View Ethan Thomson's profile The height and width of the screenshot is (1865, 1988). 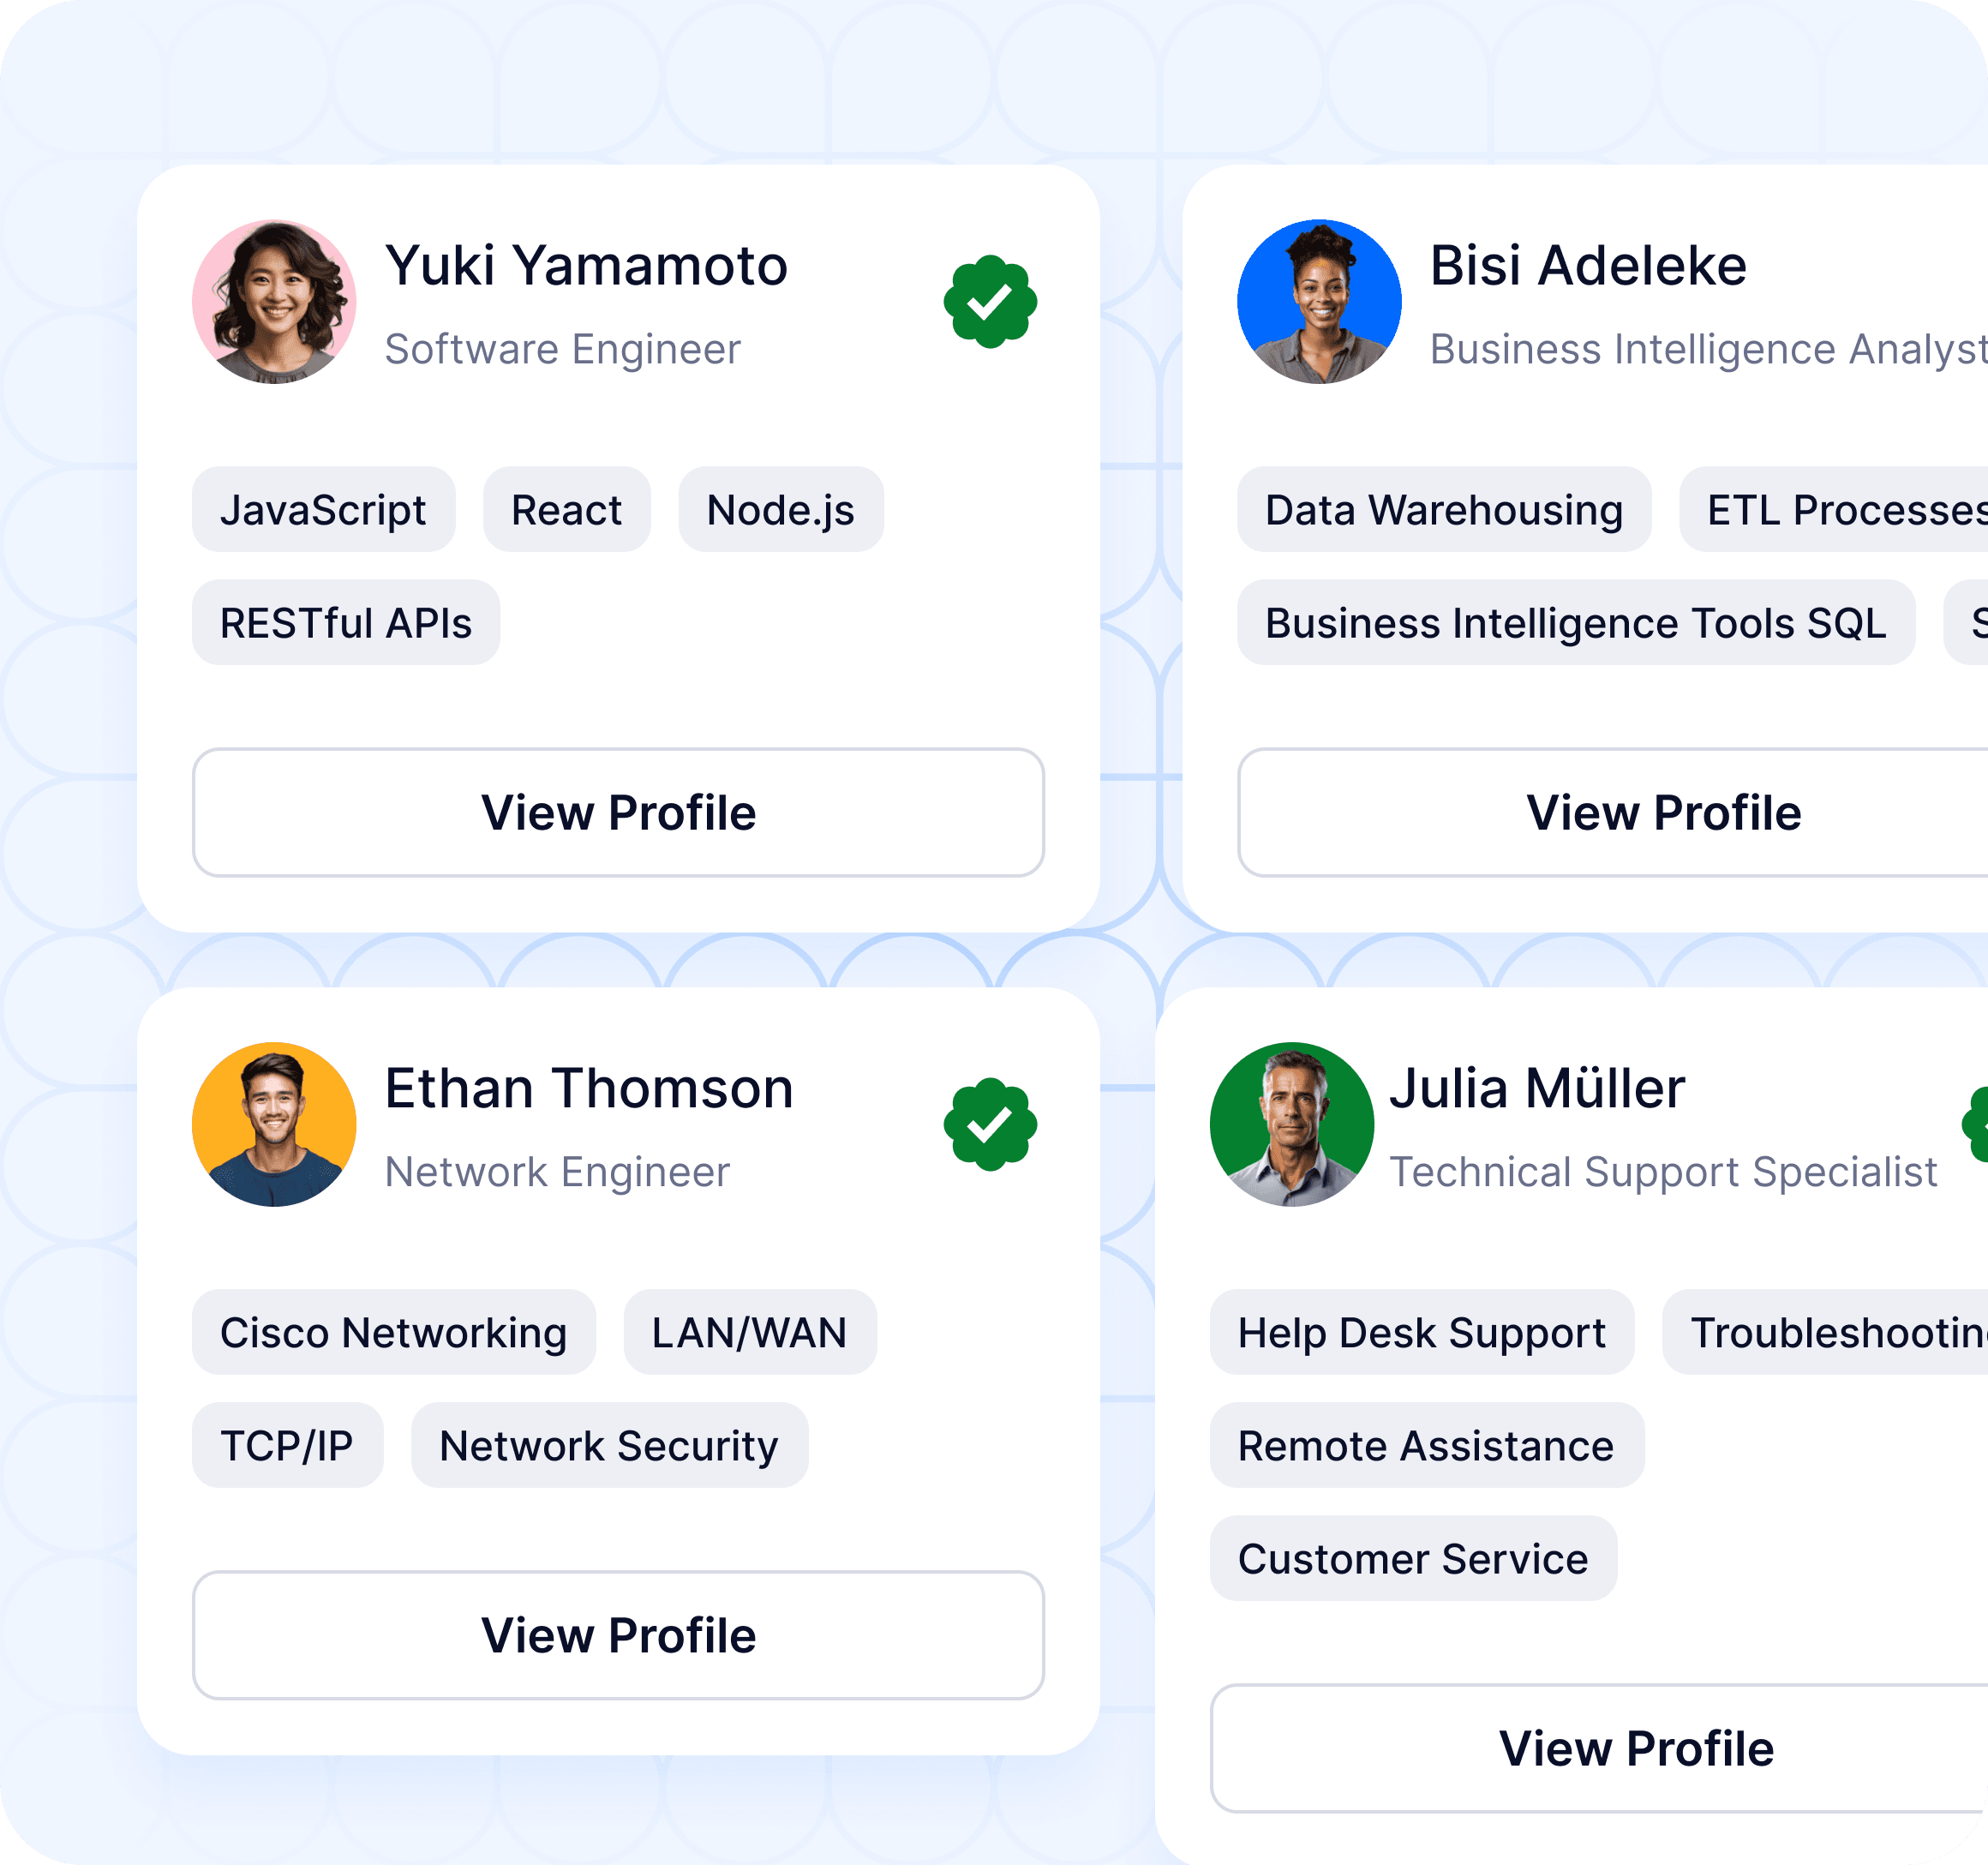click(618, 1635)
